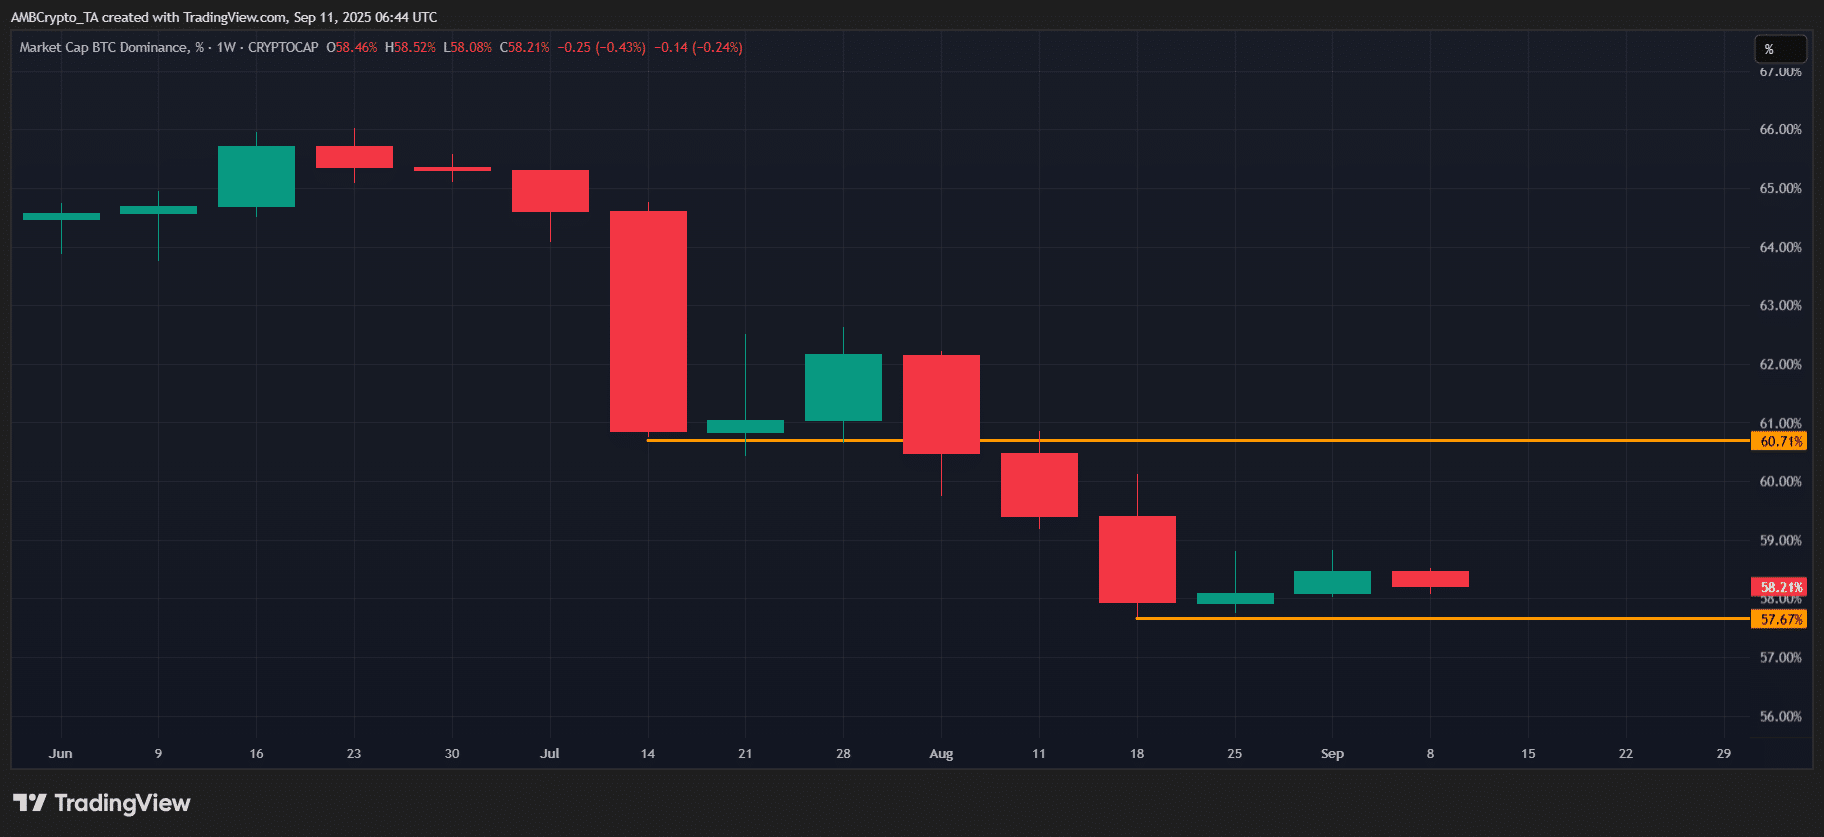This screenshot has width=1824, height=837.
Task: Click the CRYPTOCAP source label
Action: 283,47
